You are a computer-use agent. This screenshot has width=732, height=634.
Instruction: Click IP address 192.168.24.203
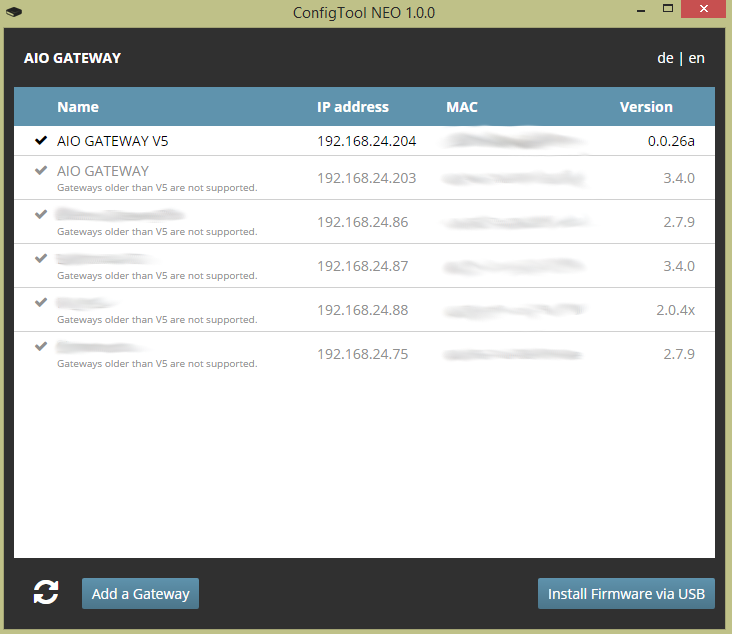click(366, 178)
